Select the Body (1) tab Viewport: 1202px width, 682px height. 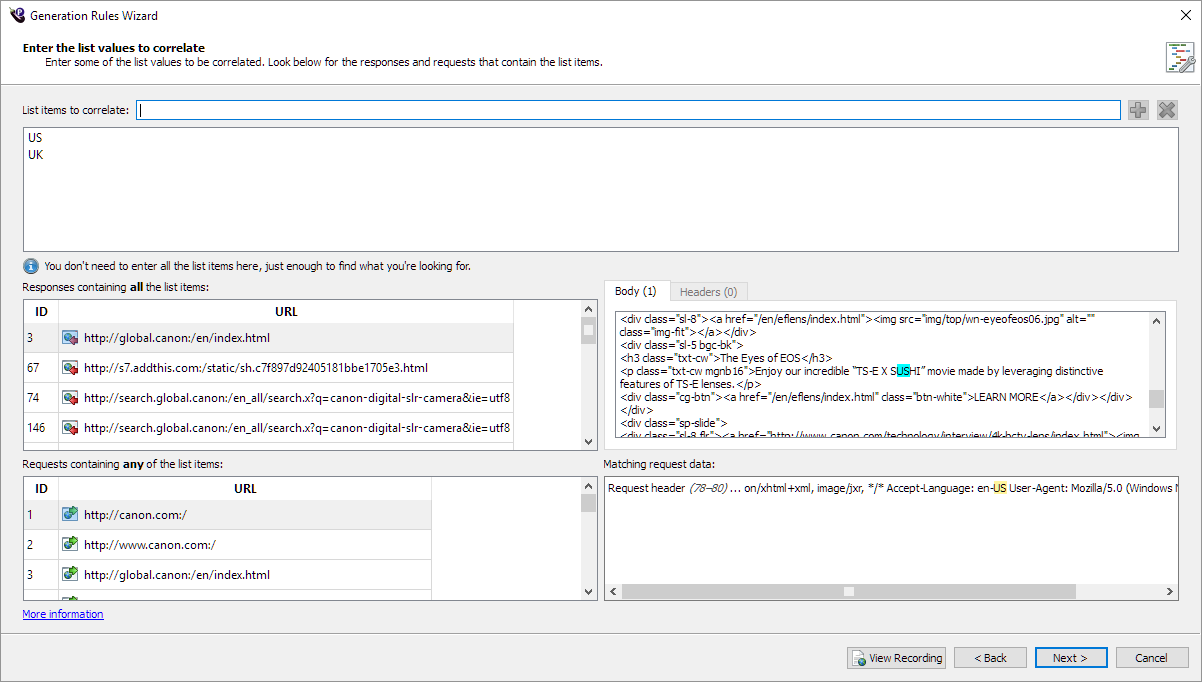[x=635, y=291]
